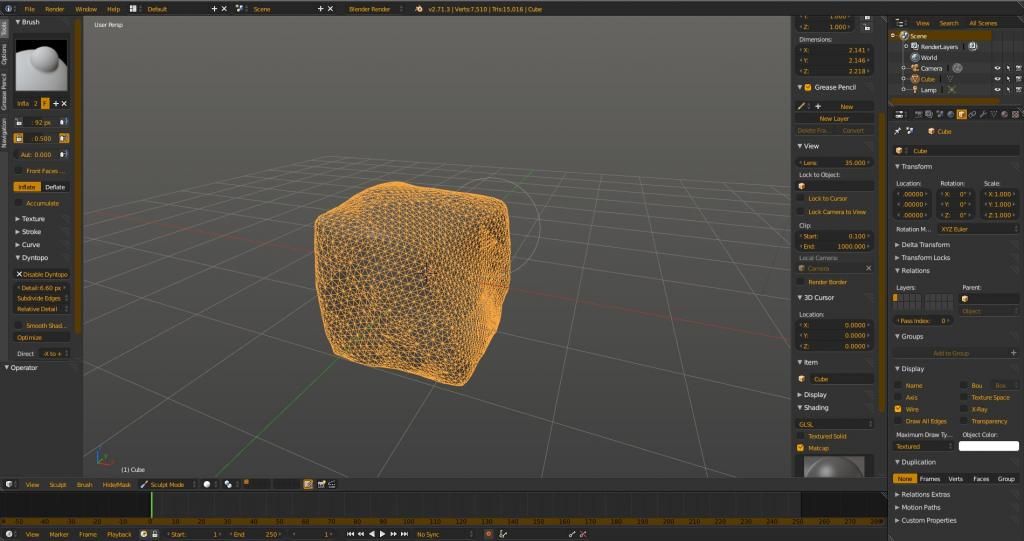Open the Hide/Mask menu
Viewport: 1024px width, 541px height.
(116, 484)
